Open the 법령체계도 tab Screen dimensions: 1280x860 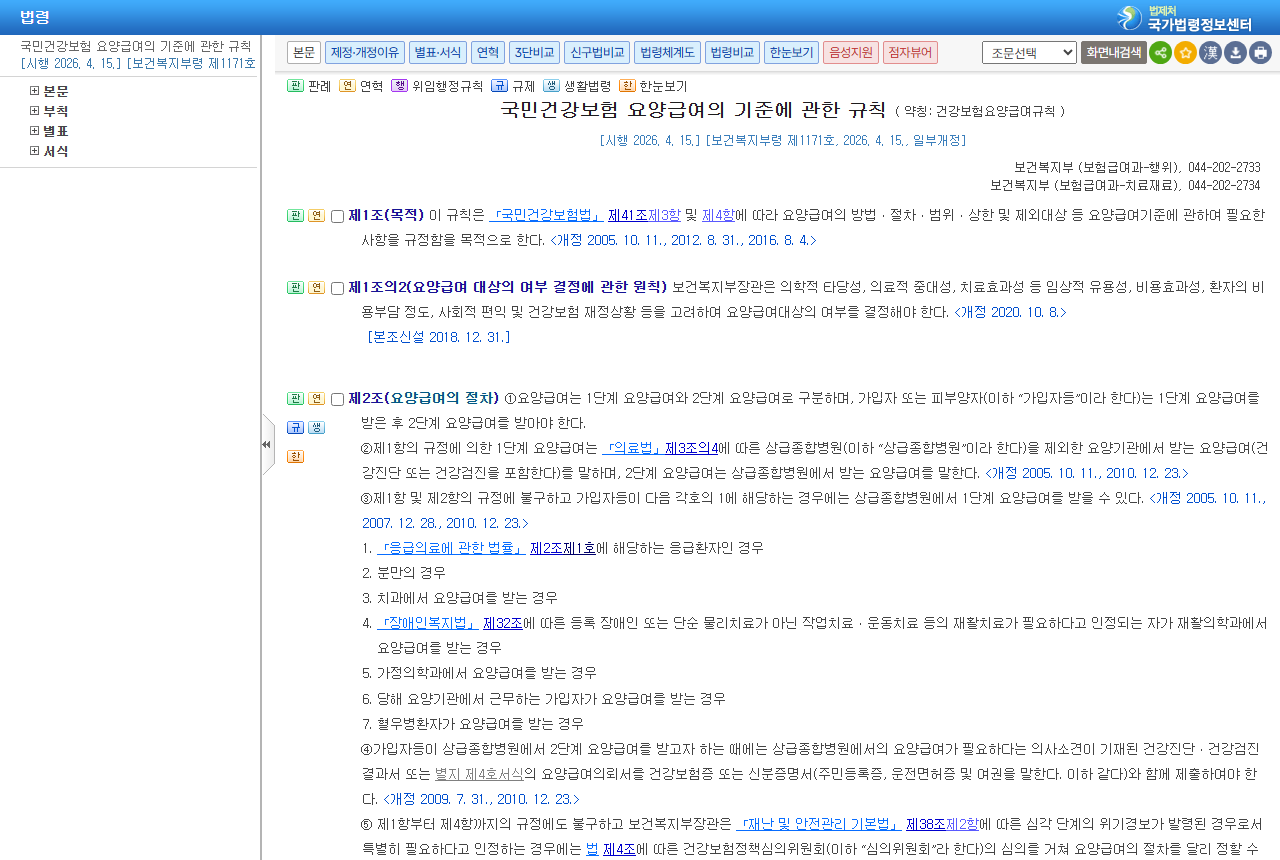click(x=667, y=52)
